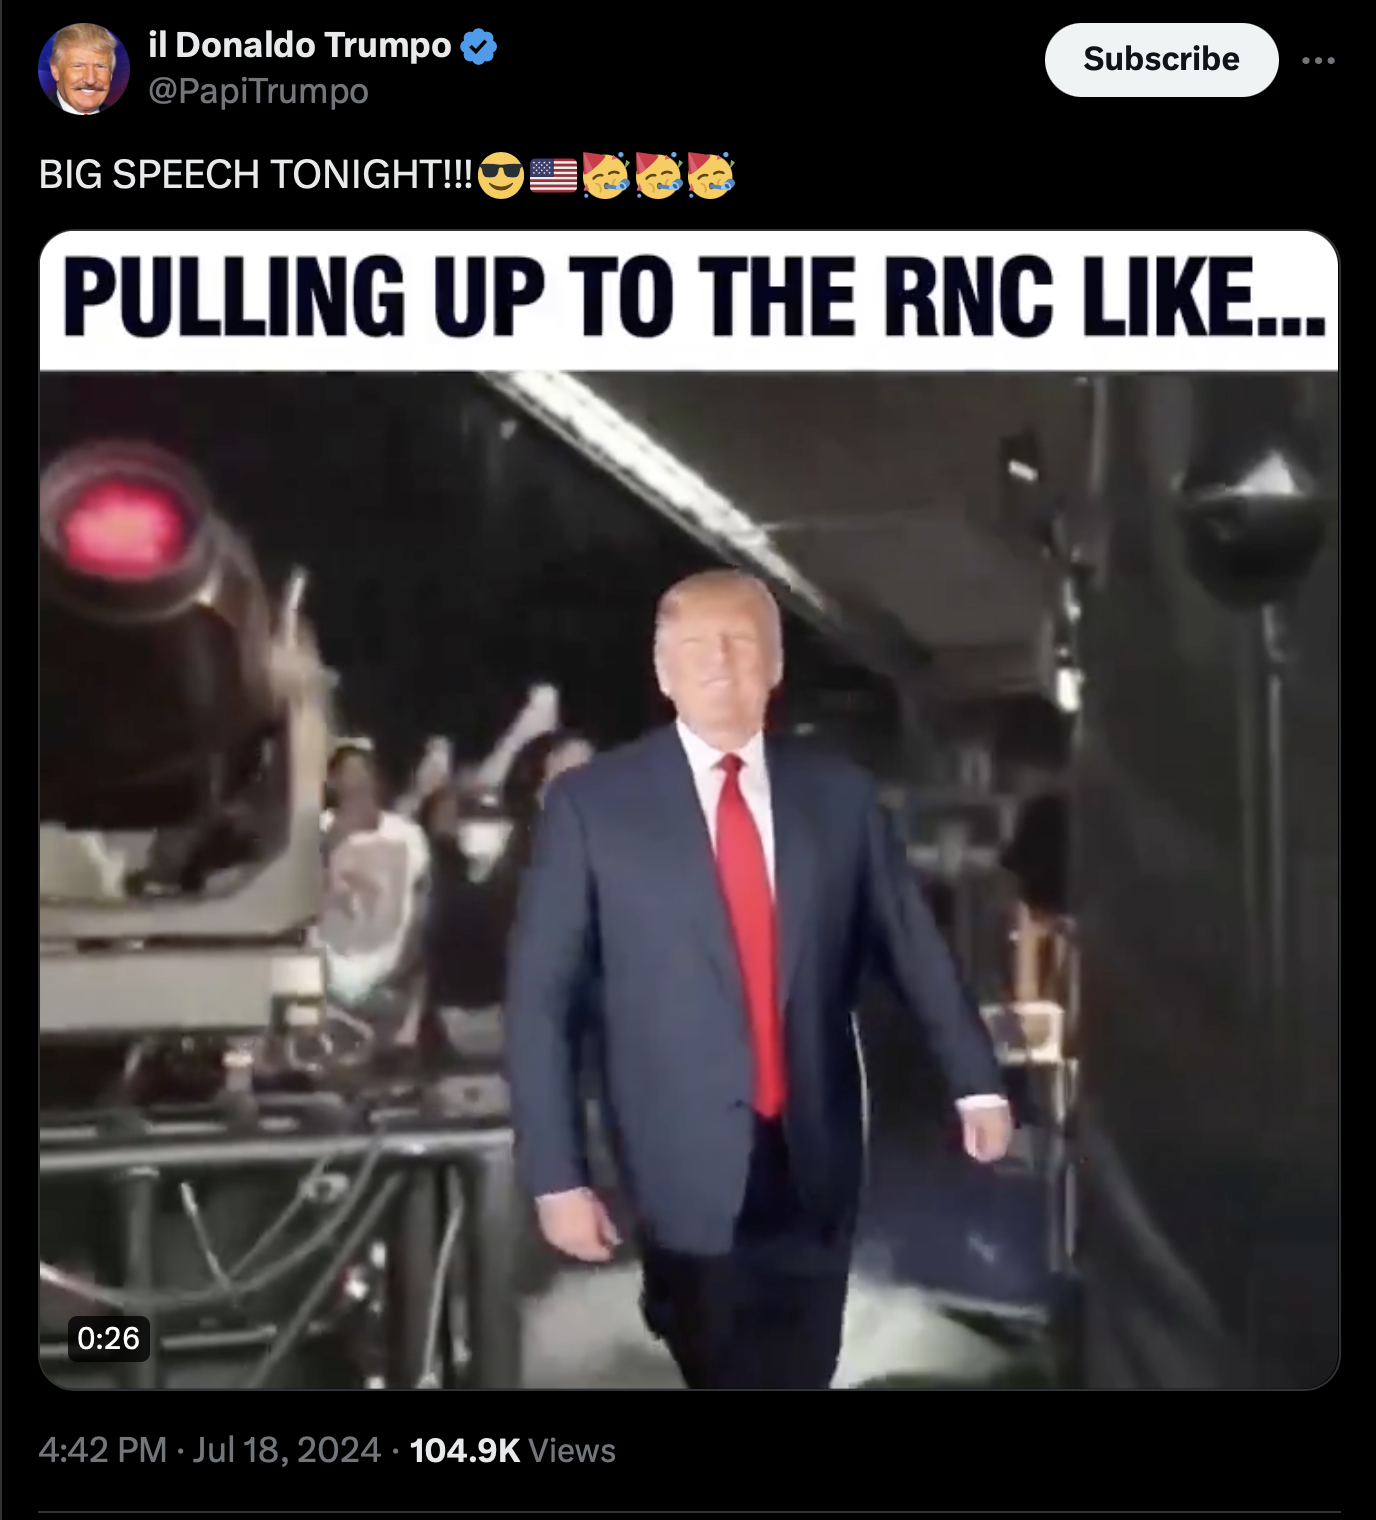This screenshot has width=1376, height=1520.
Task: View the 104.9K Views count
Action: (x=513, y=1450)
